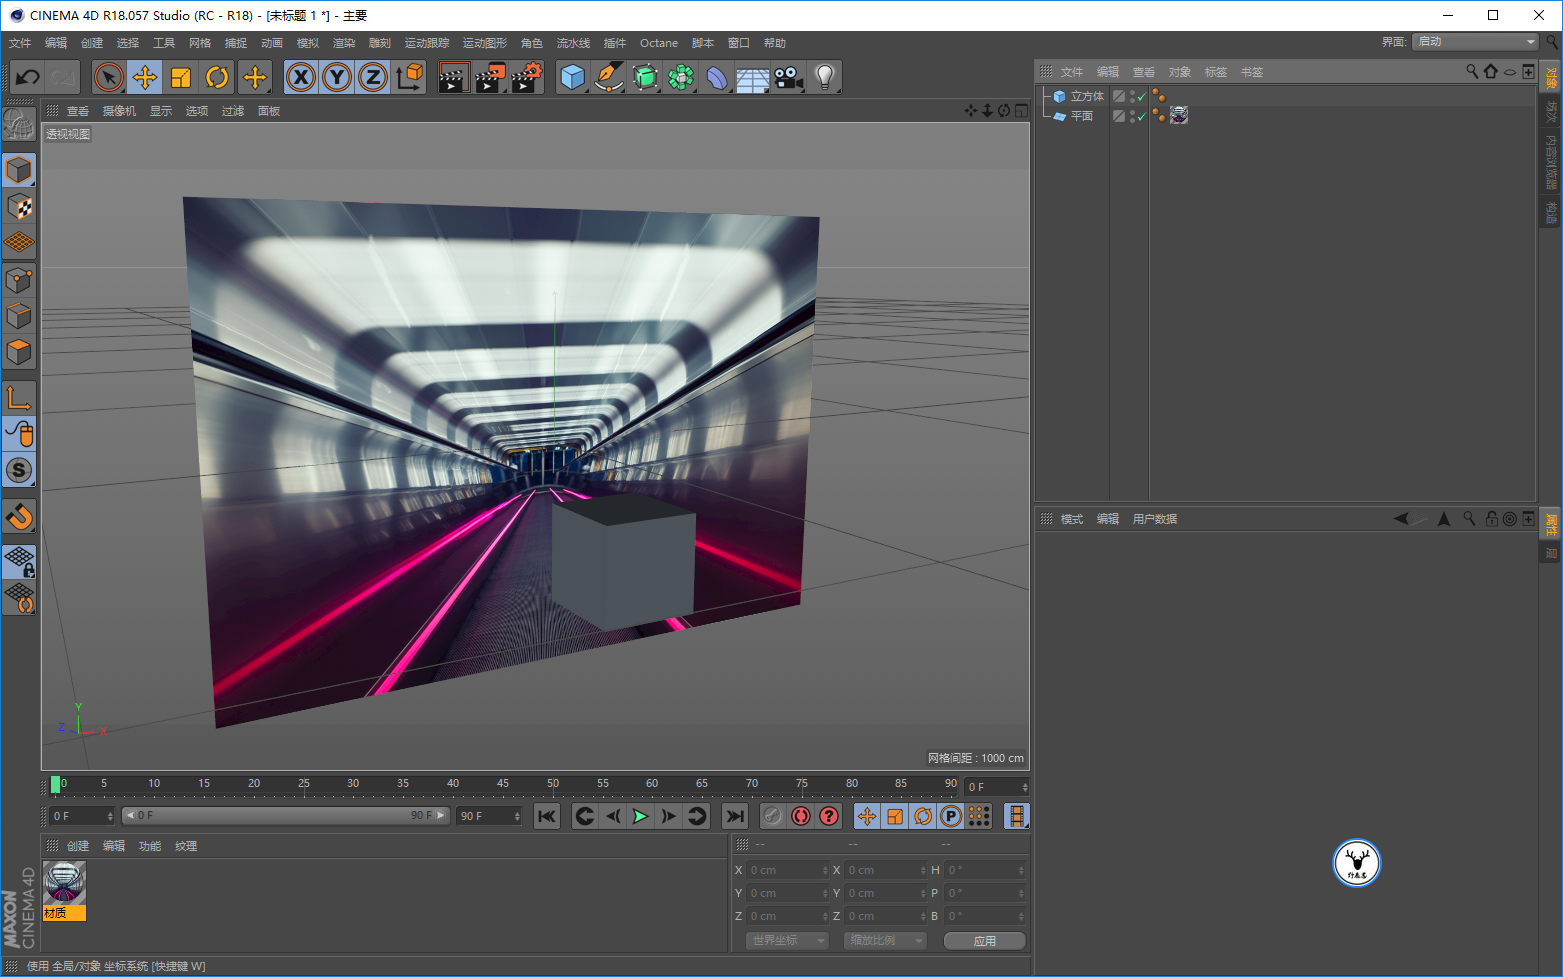
Task: Open the 界面 layout dropdown
Action: point(1475,41)
